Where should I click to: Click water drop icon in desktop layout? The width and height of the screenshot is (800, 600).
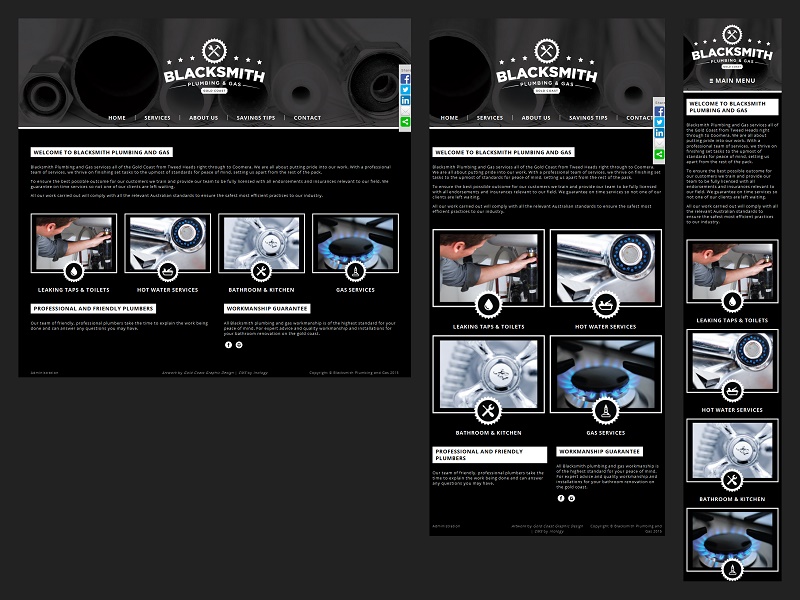73,271
